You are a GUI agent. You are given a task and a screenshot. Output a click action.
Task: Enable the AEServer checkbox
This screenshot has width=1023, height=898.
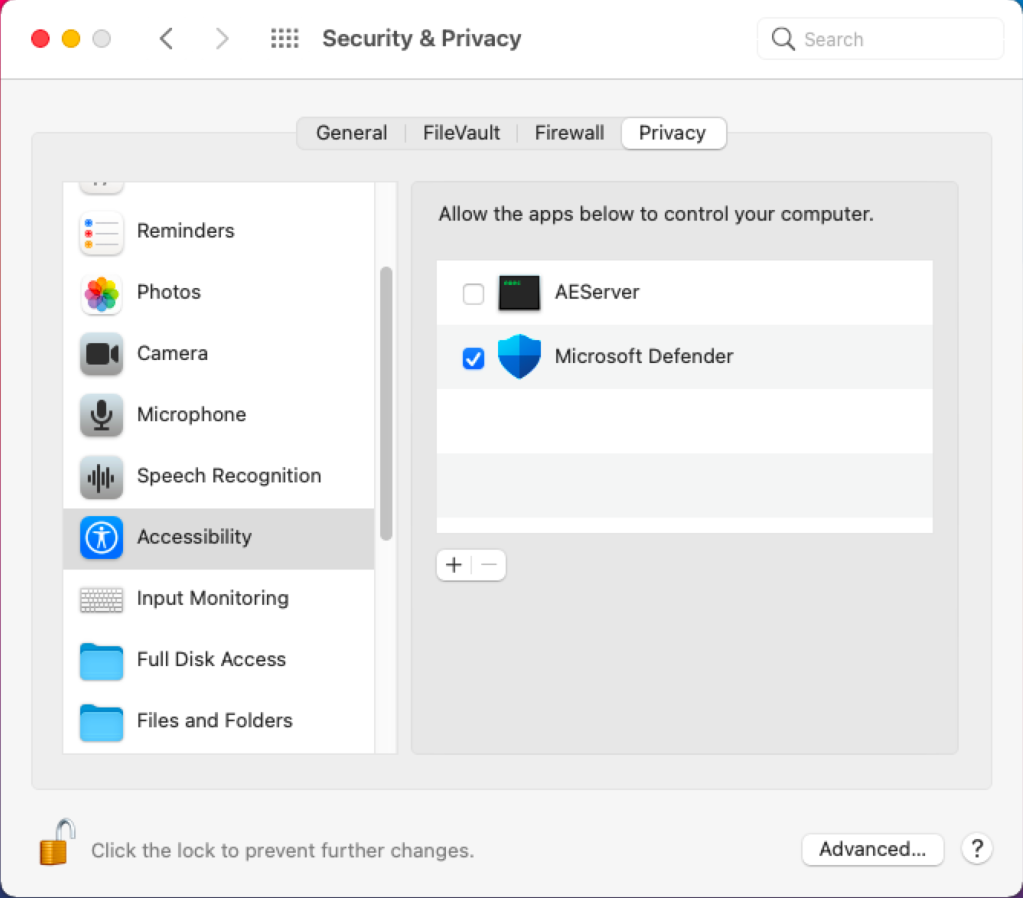(473, 294)
